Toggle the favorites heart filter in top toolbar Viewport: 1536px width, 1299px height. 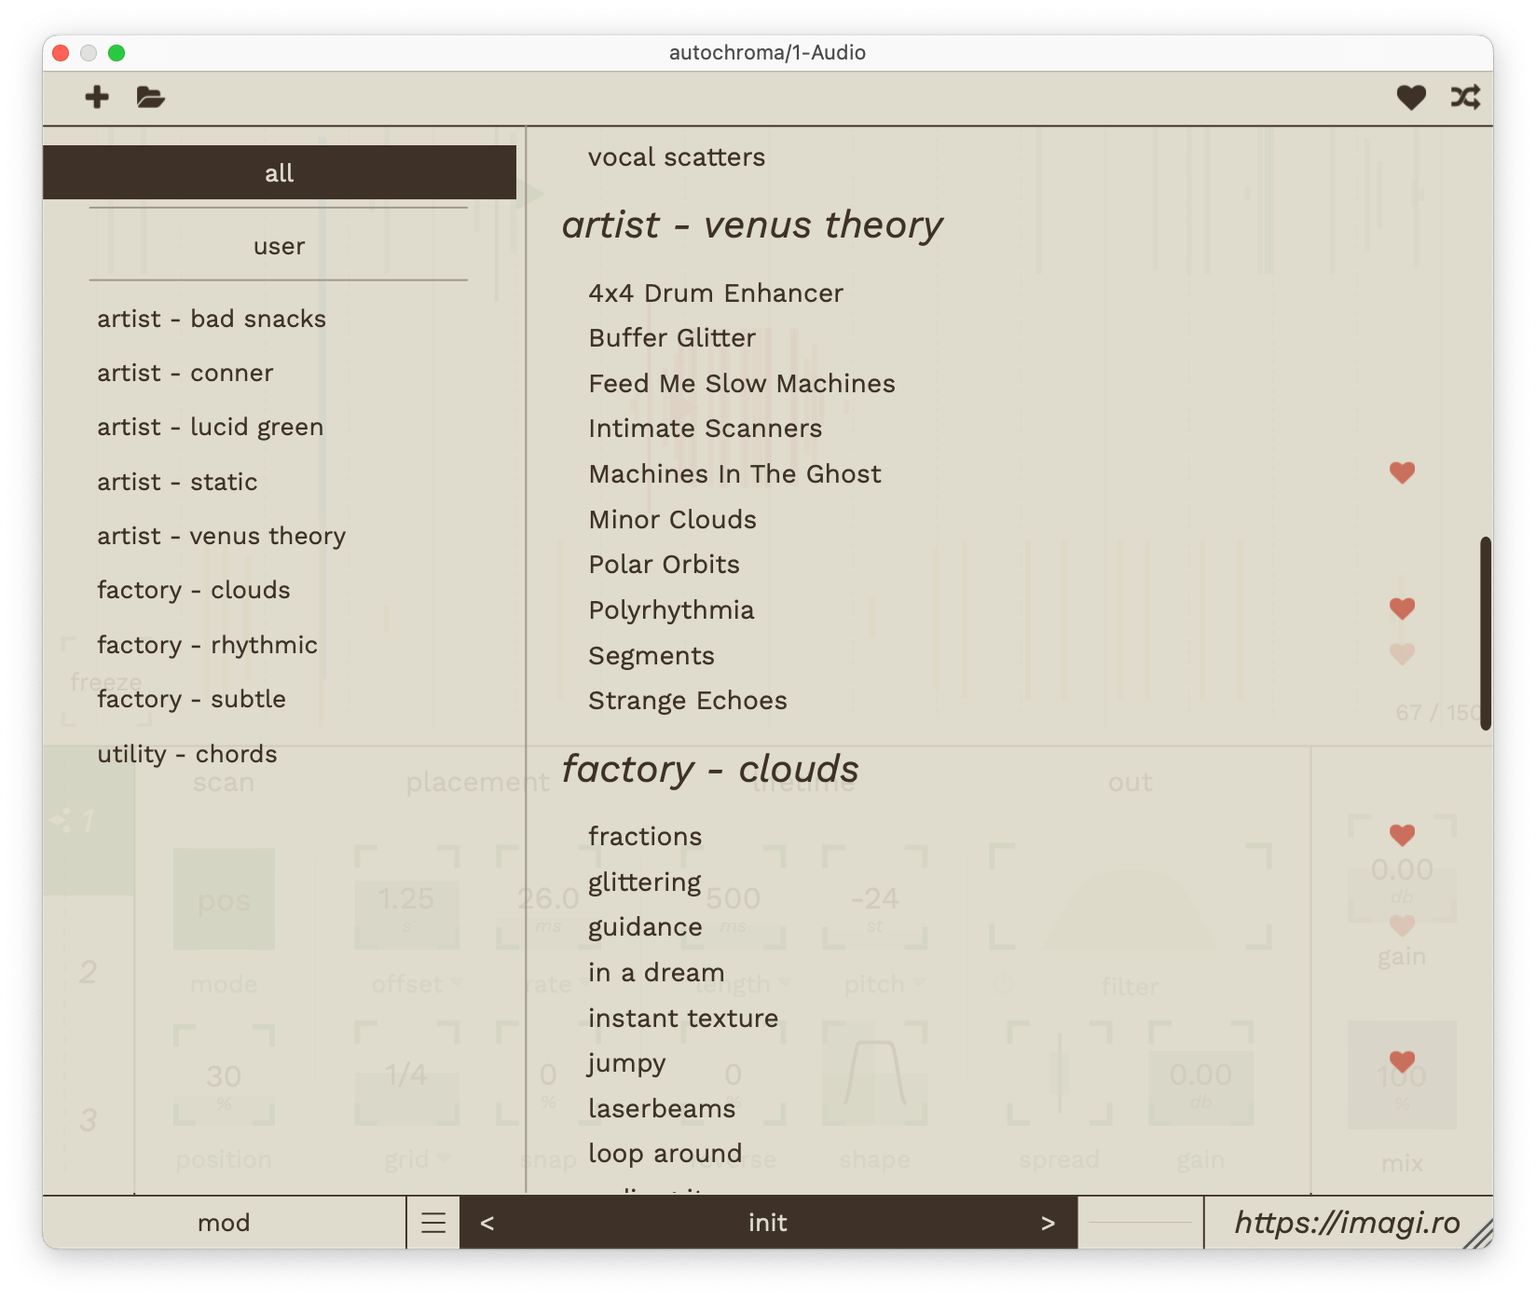click(x=1411, y=97)
